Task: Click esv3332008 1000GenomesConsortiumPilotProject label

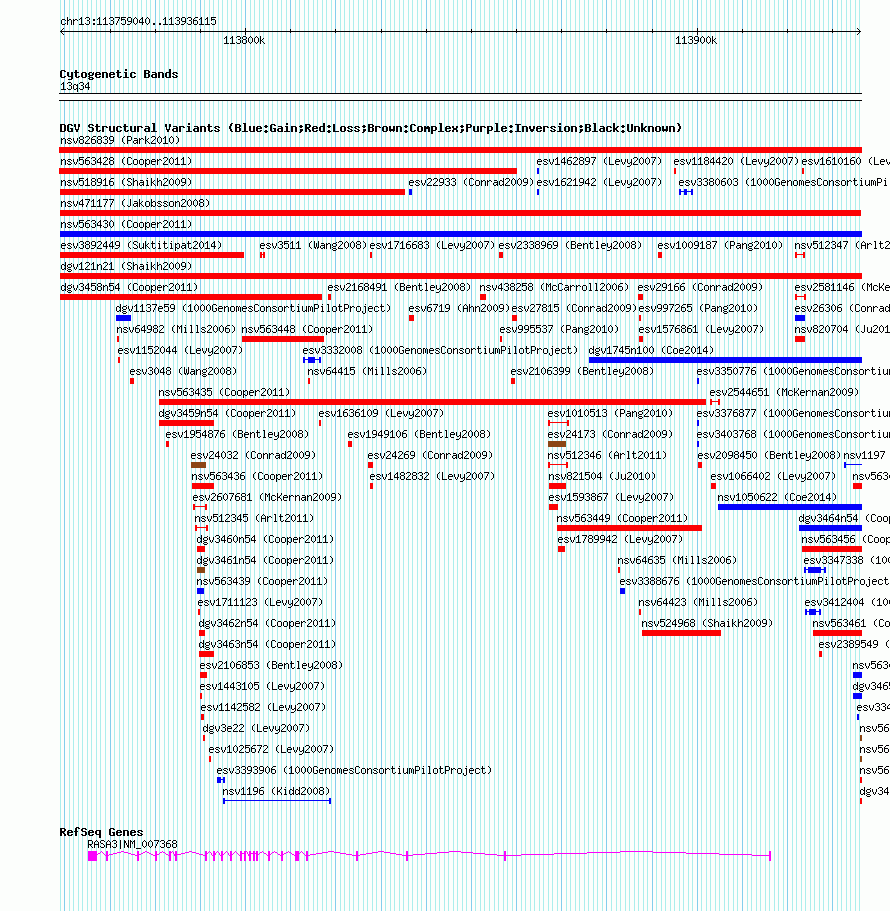Action: 440,350
